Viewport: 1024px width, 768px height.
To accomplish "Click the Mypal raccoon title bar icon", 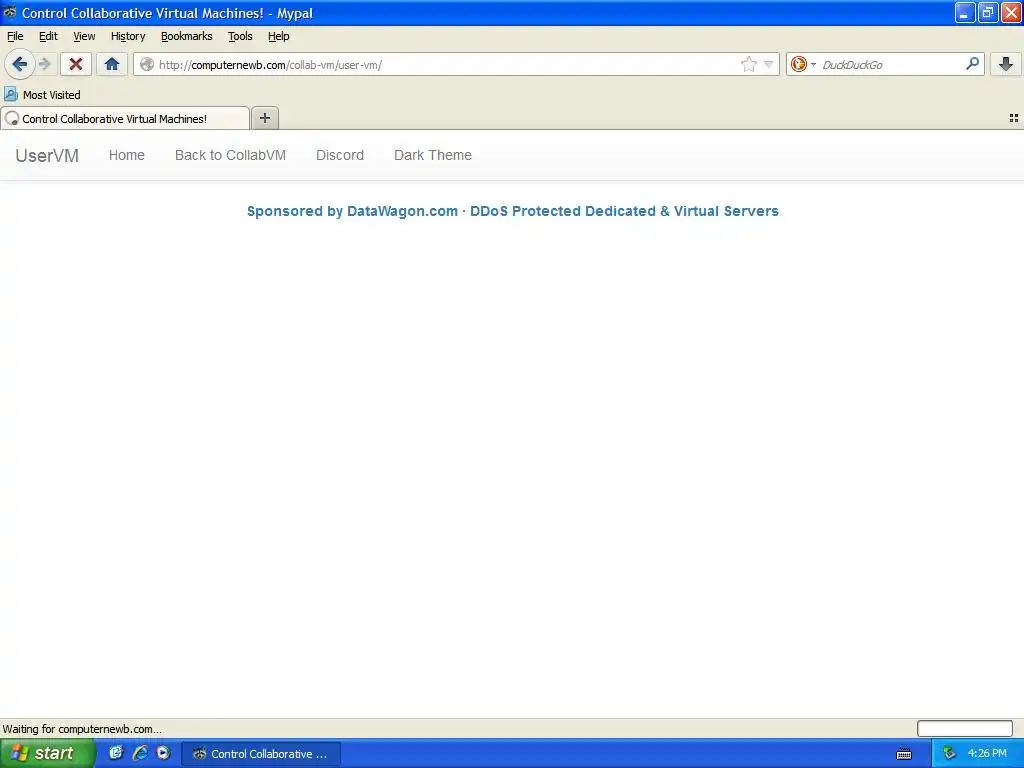I will tap(10, 12).
